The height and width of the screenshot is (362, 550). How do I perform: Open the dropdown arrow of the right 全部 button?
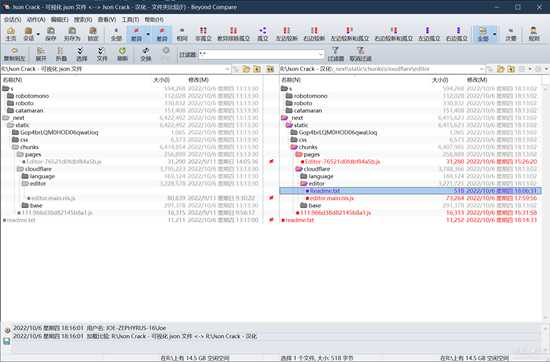coord(494,34)
